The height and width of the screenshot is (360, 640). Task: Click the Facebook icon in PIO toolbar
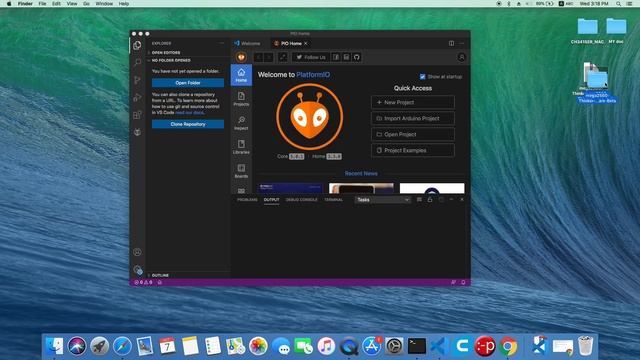(x=336, y=57)
